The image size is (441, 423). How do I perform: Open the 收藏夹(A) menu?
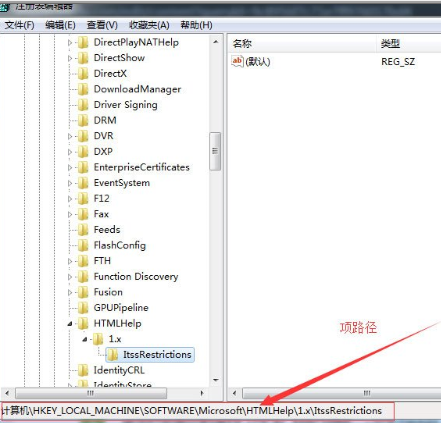click(149, 25)
